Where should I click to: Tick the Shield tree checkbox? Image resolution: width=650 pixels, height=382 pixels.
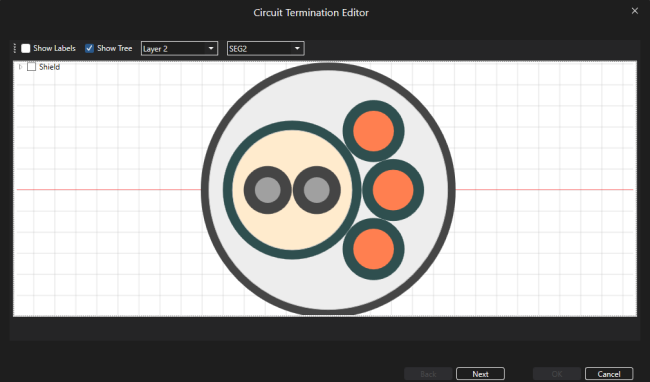point(32,67)
